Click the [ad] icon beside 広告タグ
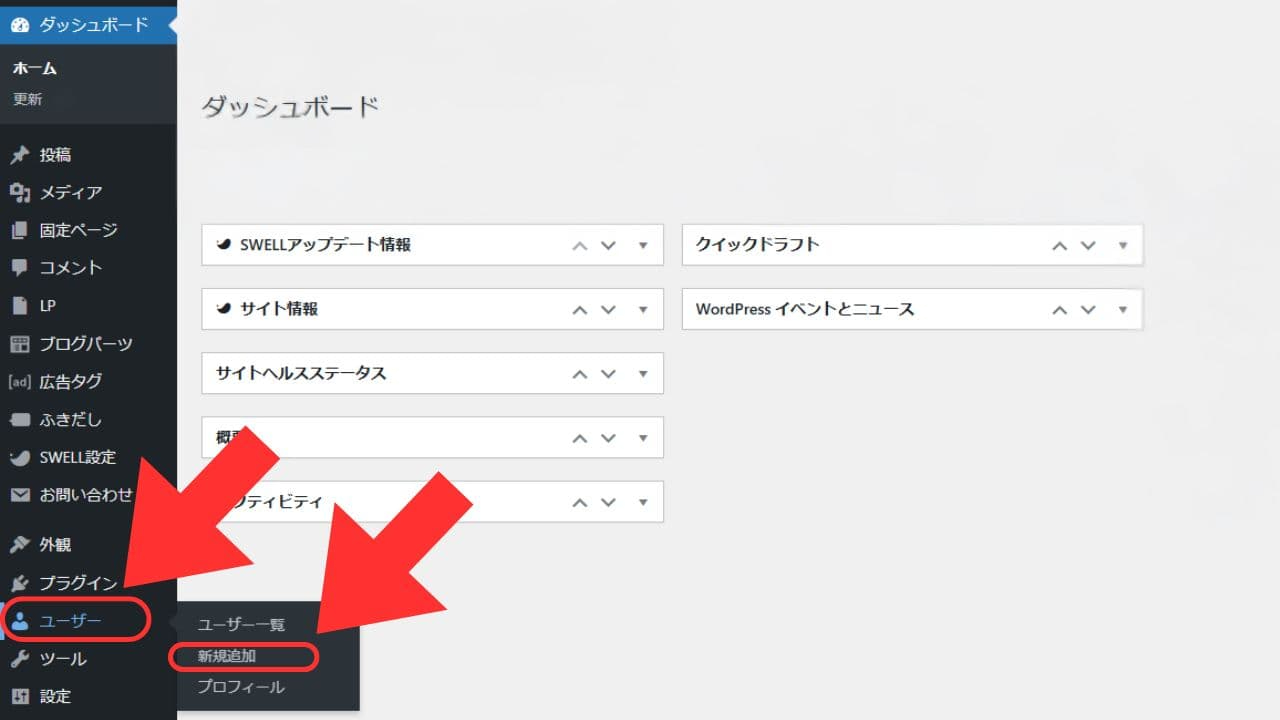This screenshot has height=720, width=1280. click(19, 381)
